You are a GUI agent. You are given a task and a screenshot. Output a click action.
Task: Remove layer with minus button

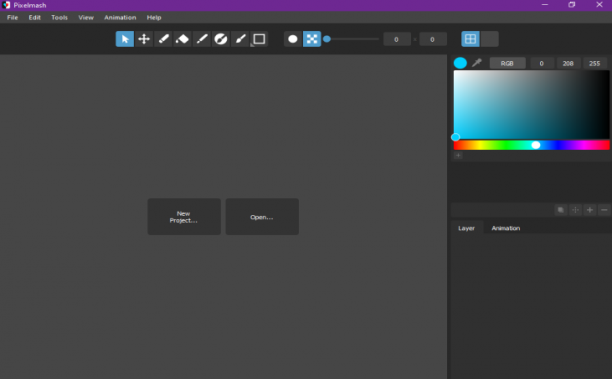(x=604, y=210)
